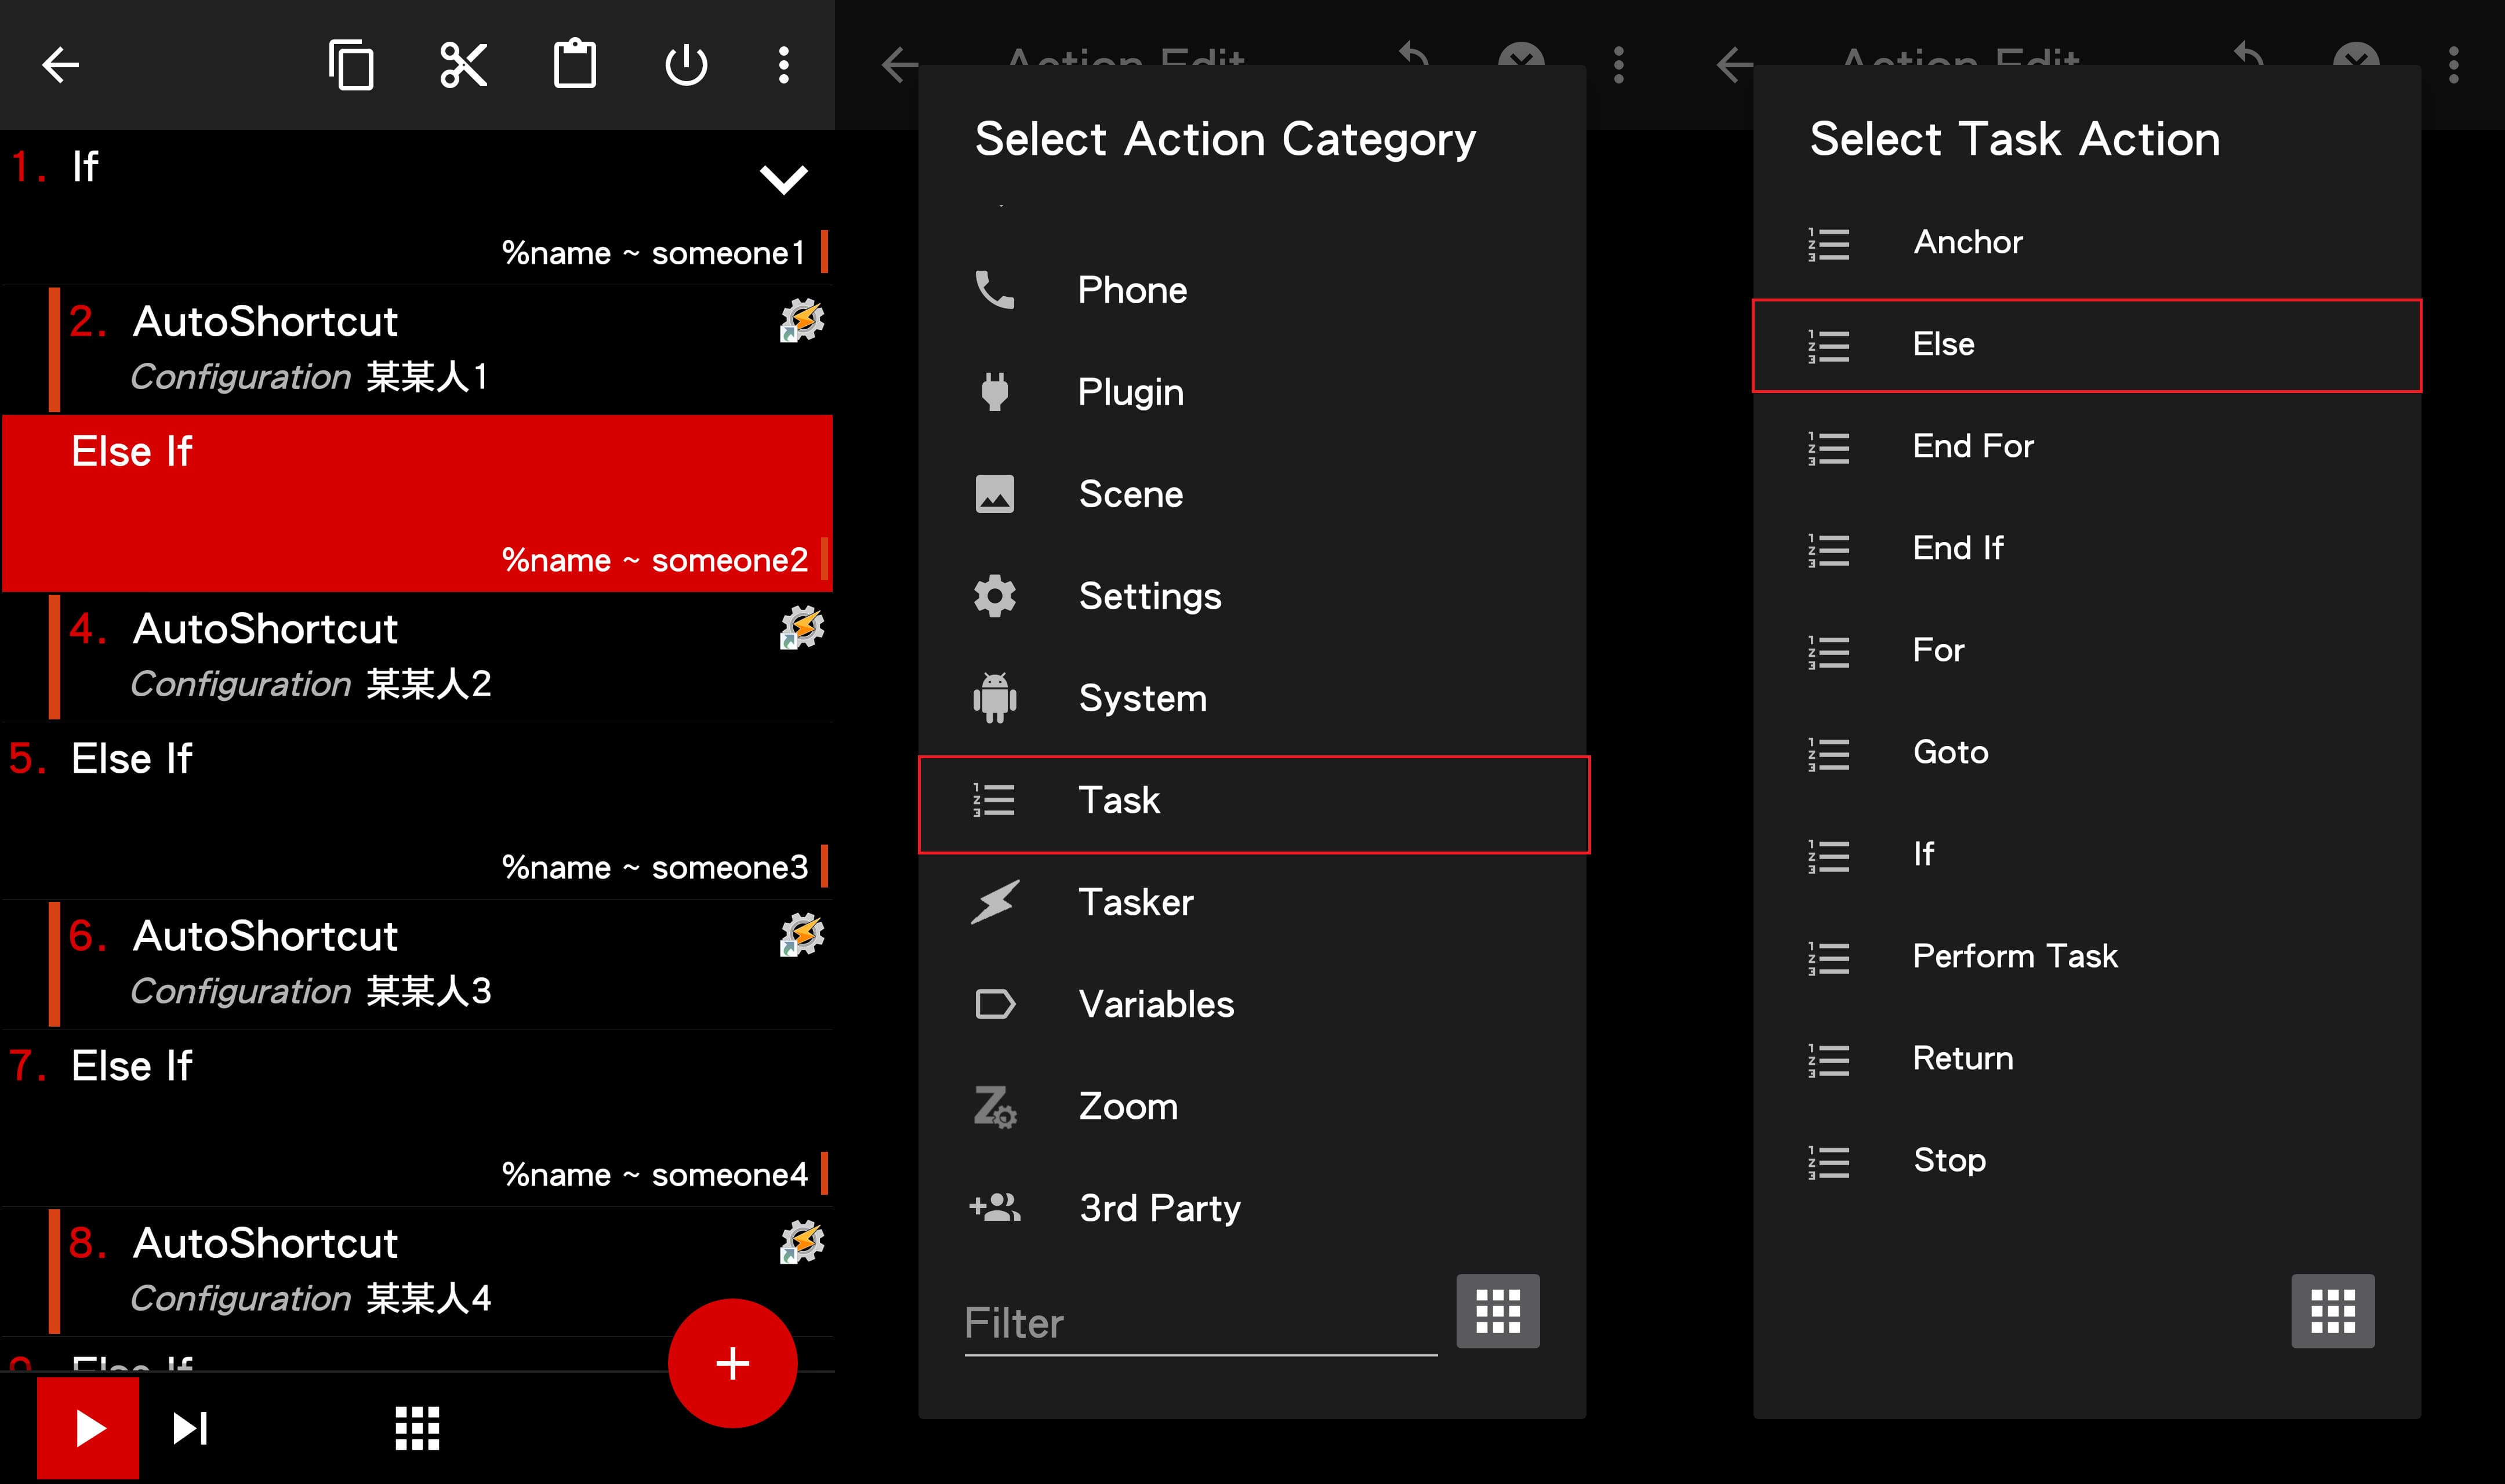
Task: Click the copy icon in task toolbar
Action: point(351,66)
